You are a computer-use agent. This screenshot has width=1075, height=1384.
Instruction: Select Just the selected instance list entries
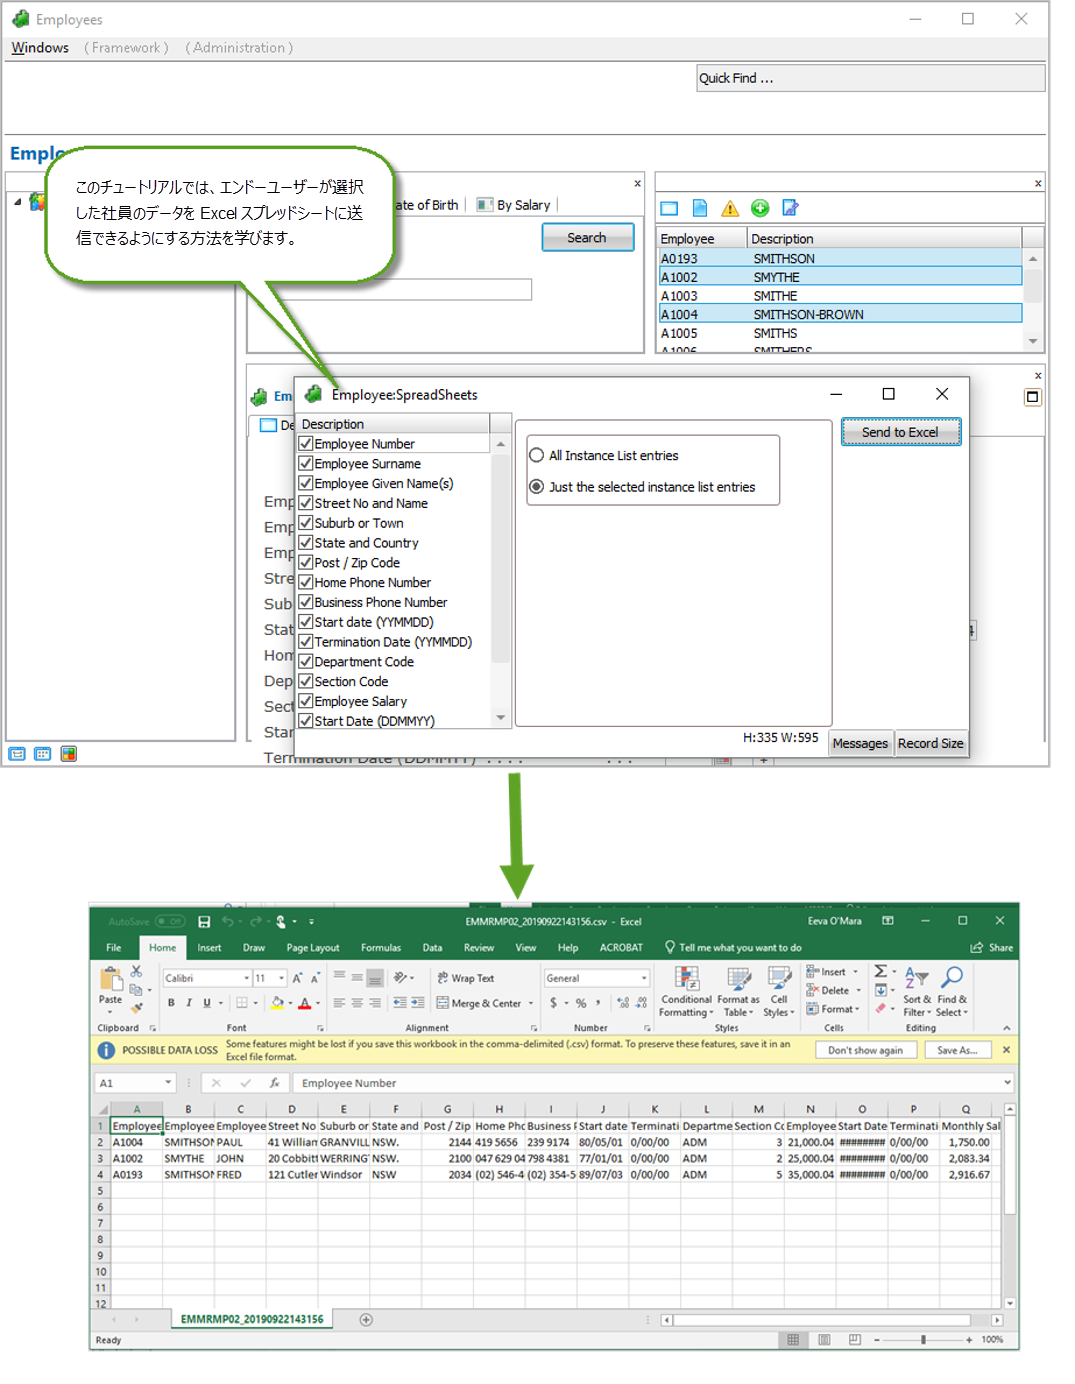pyautogui.click(x=537, y=487)
